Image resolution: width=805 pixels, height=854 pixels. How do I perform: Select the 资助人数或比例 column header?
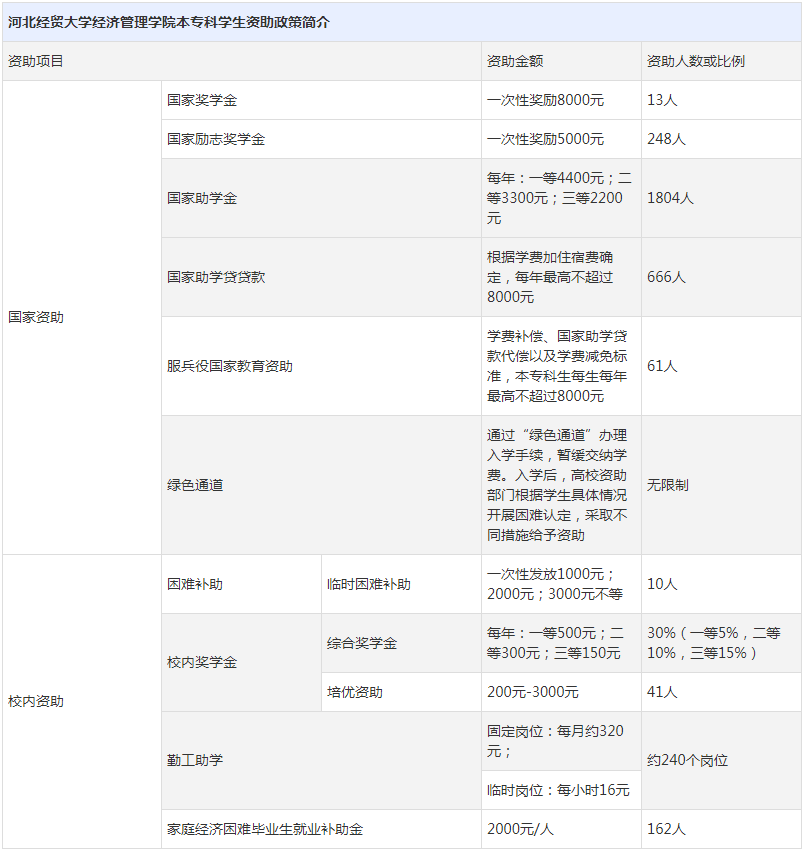click(x=721, y=61)
